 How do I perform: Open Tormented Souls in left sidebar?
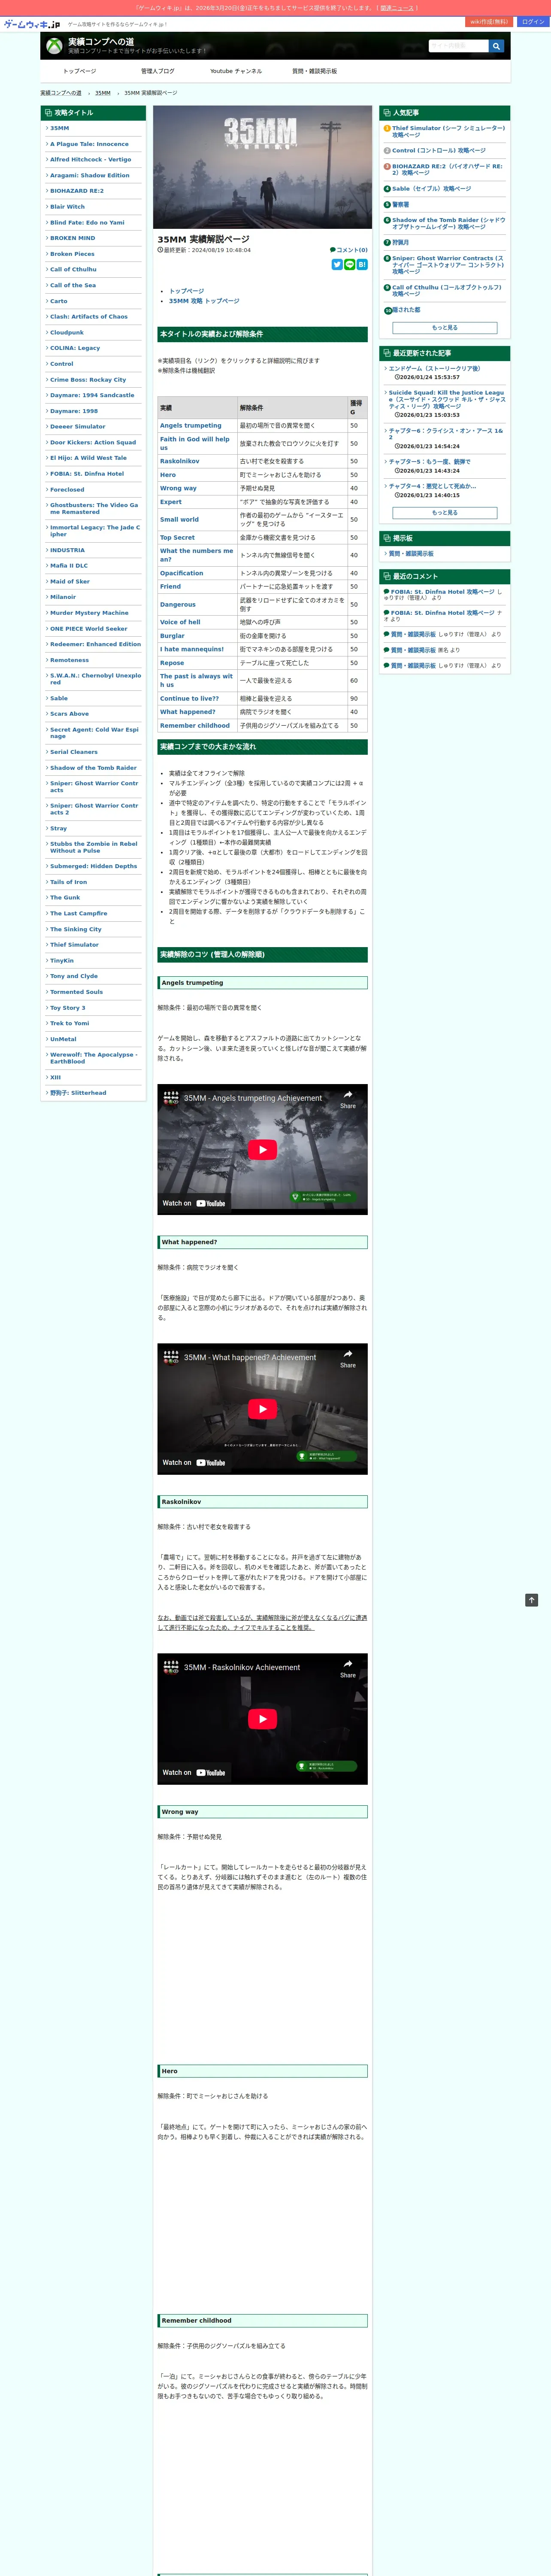(76, 992)
